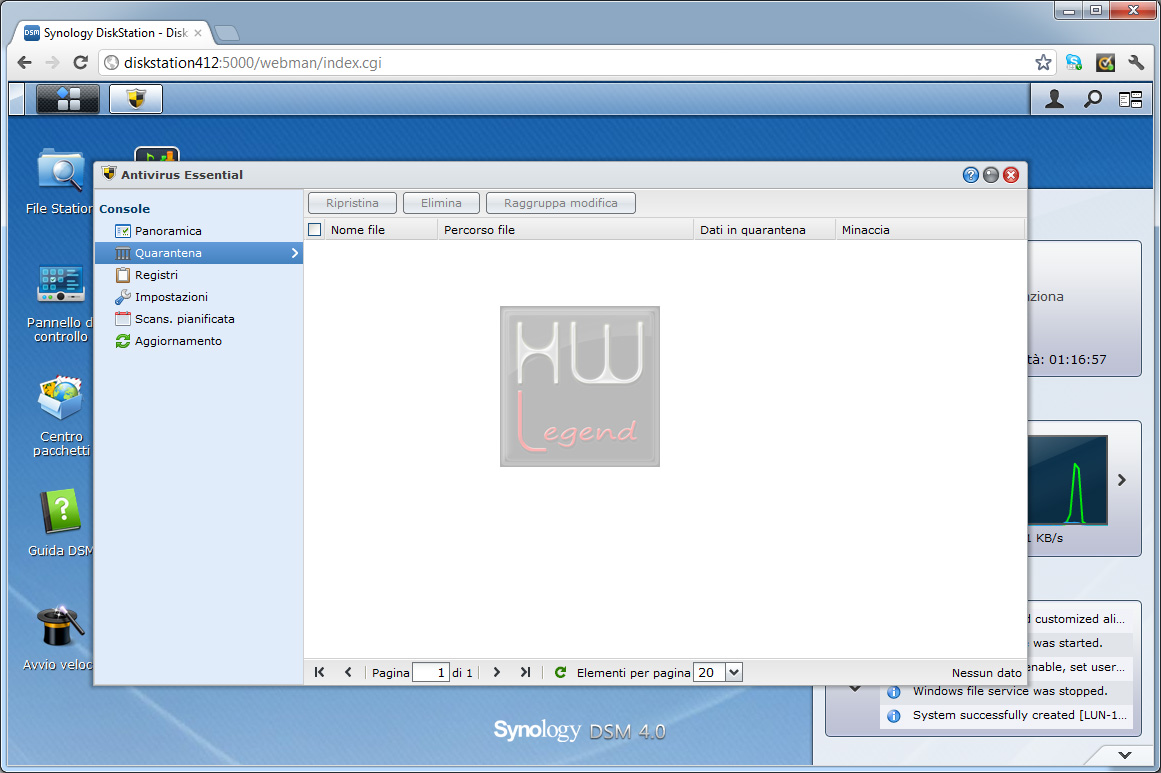Close the Synology DiskStation browser tab
Viewport: 1161px width, 773px height.
pyautogui.click(x=198, y=33)
